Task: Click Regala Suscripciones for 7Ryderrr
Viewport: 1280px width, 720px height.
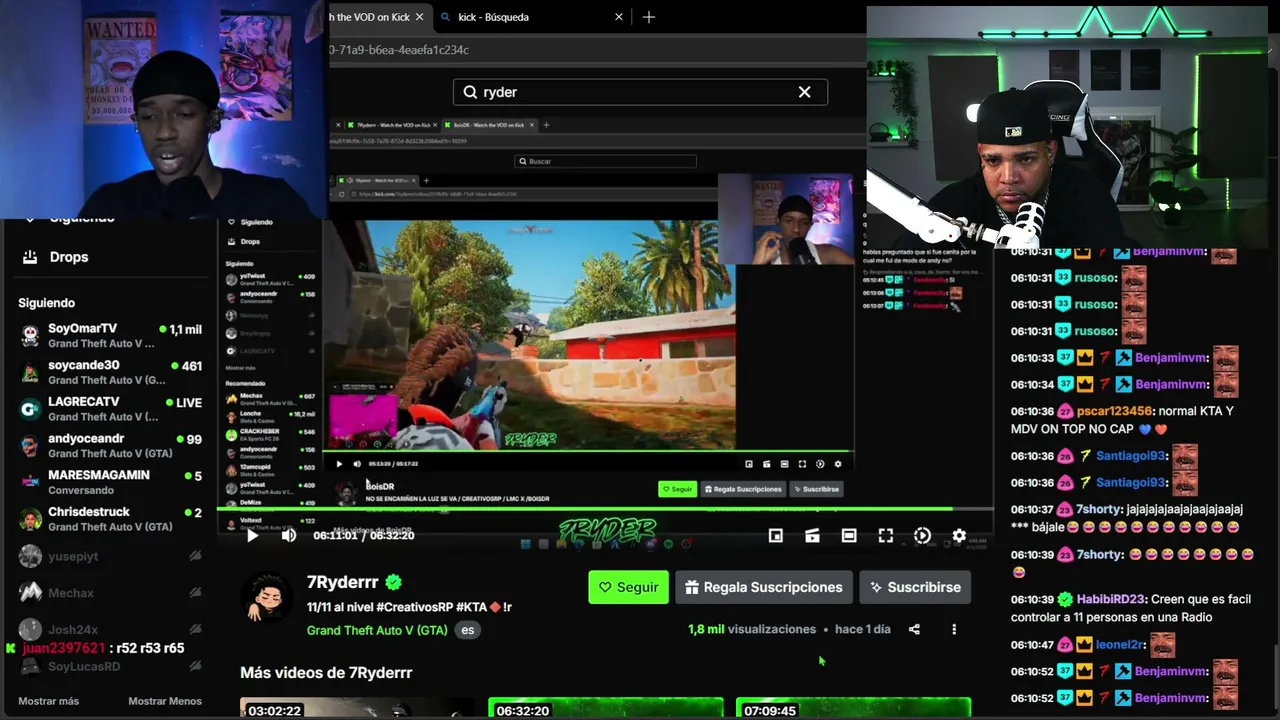Action: click(x=764, y=587)
